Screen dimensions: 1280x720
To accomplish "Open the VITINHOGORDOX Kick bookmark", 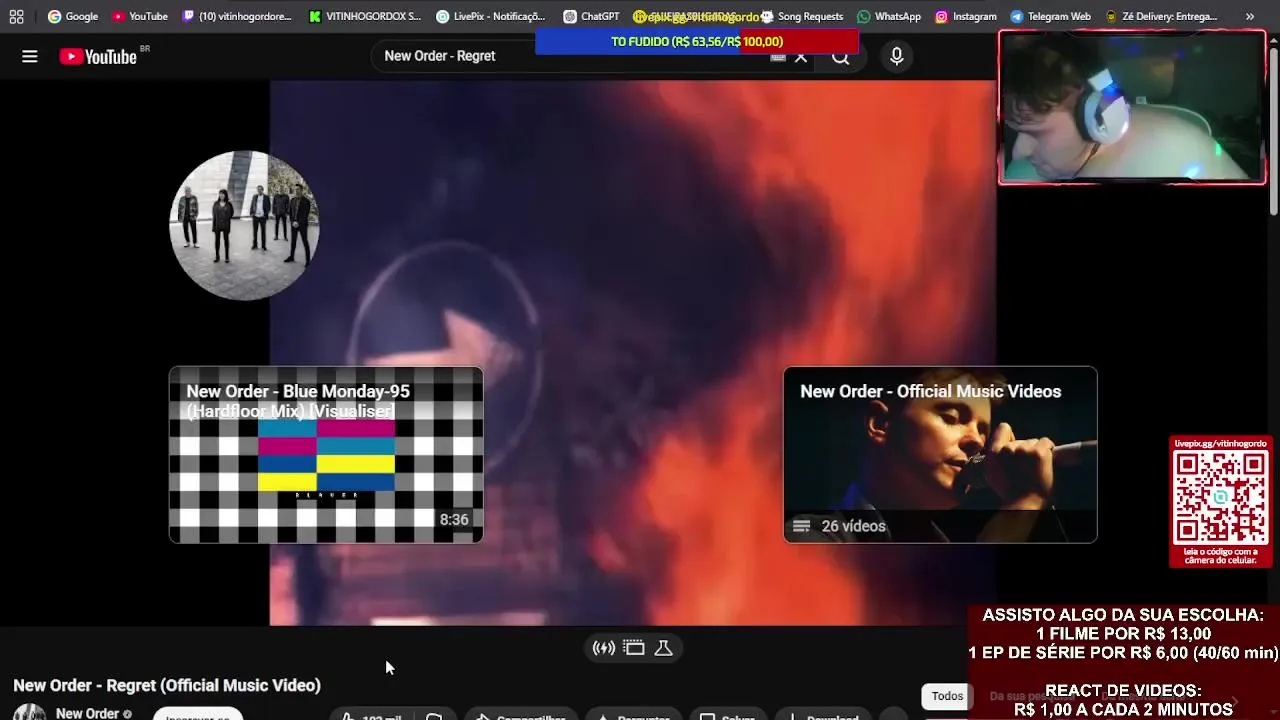I will [x=365, y=16].
